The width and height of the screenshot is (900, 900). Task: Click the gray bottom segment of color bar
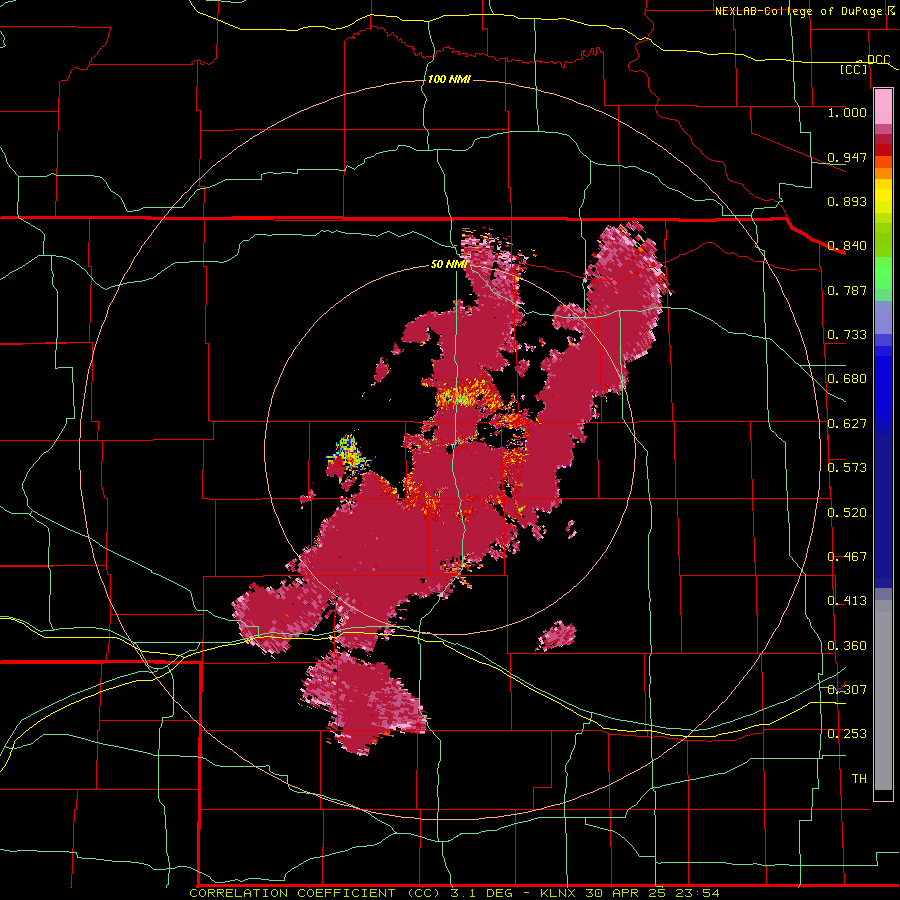(883, 695)
